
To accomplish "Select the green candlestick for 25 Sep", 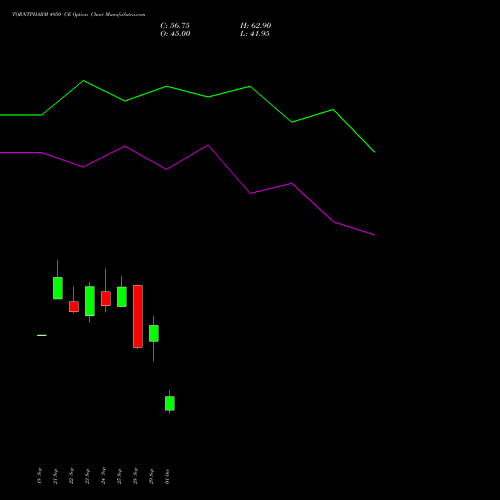I will pos(122,297).
